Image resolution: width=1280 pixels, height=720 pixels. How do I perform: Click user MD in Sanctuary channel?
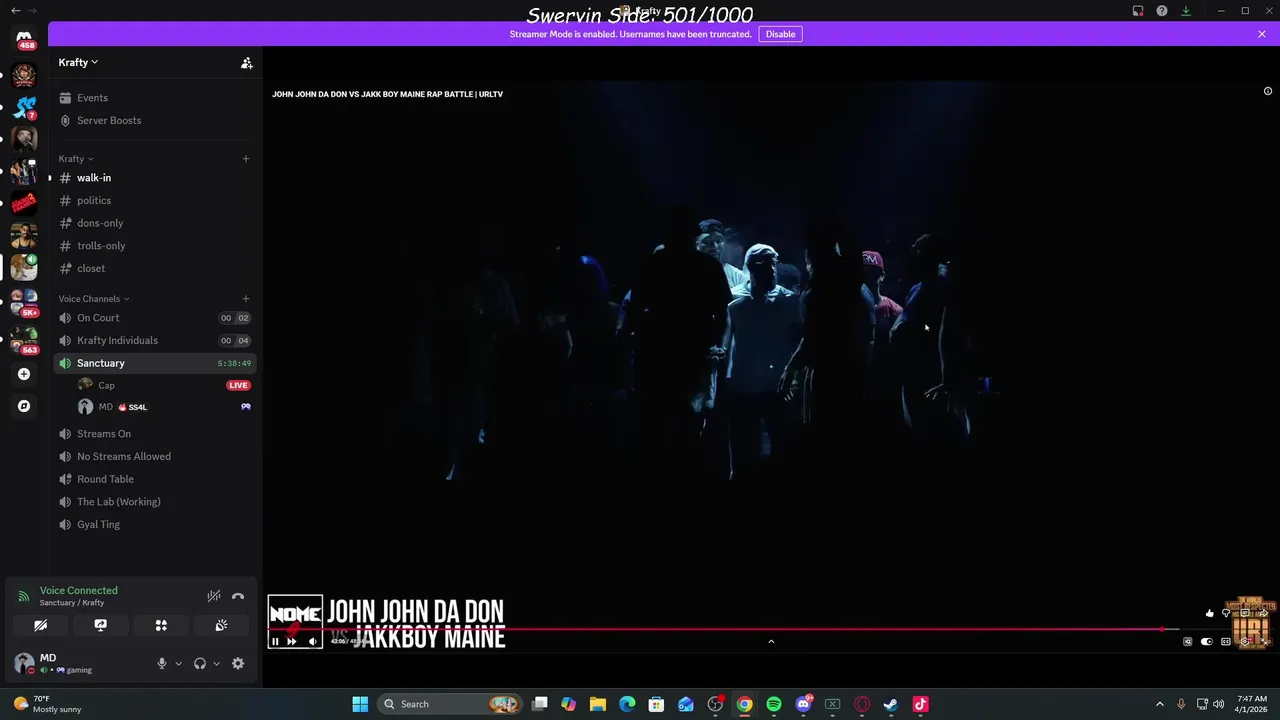[105, 407]
